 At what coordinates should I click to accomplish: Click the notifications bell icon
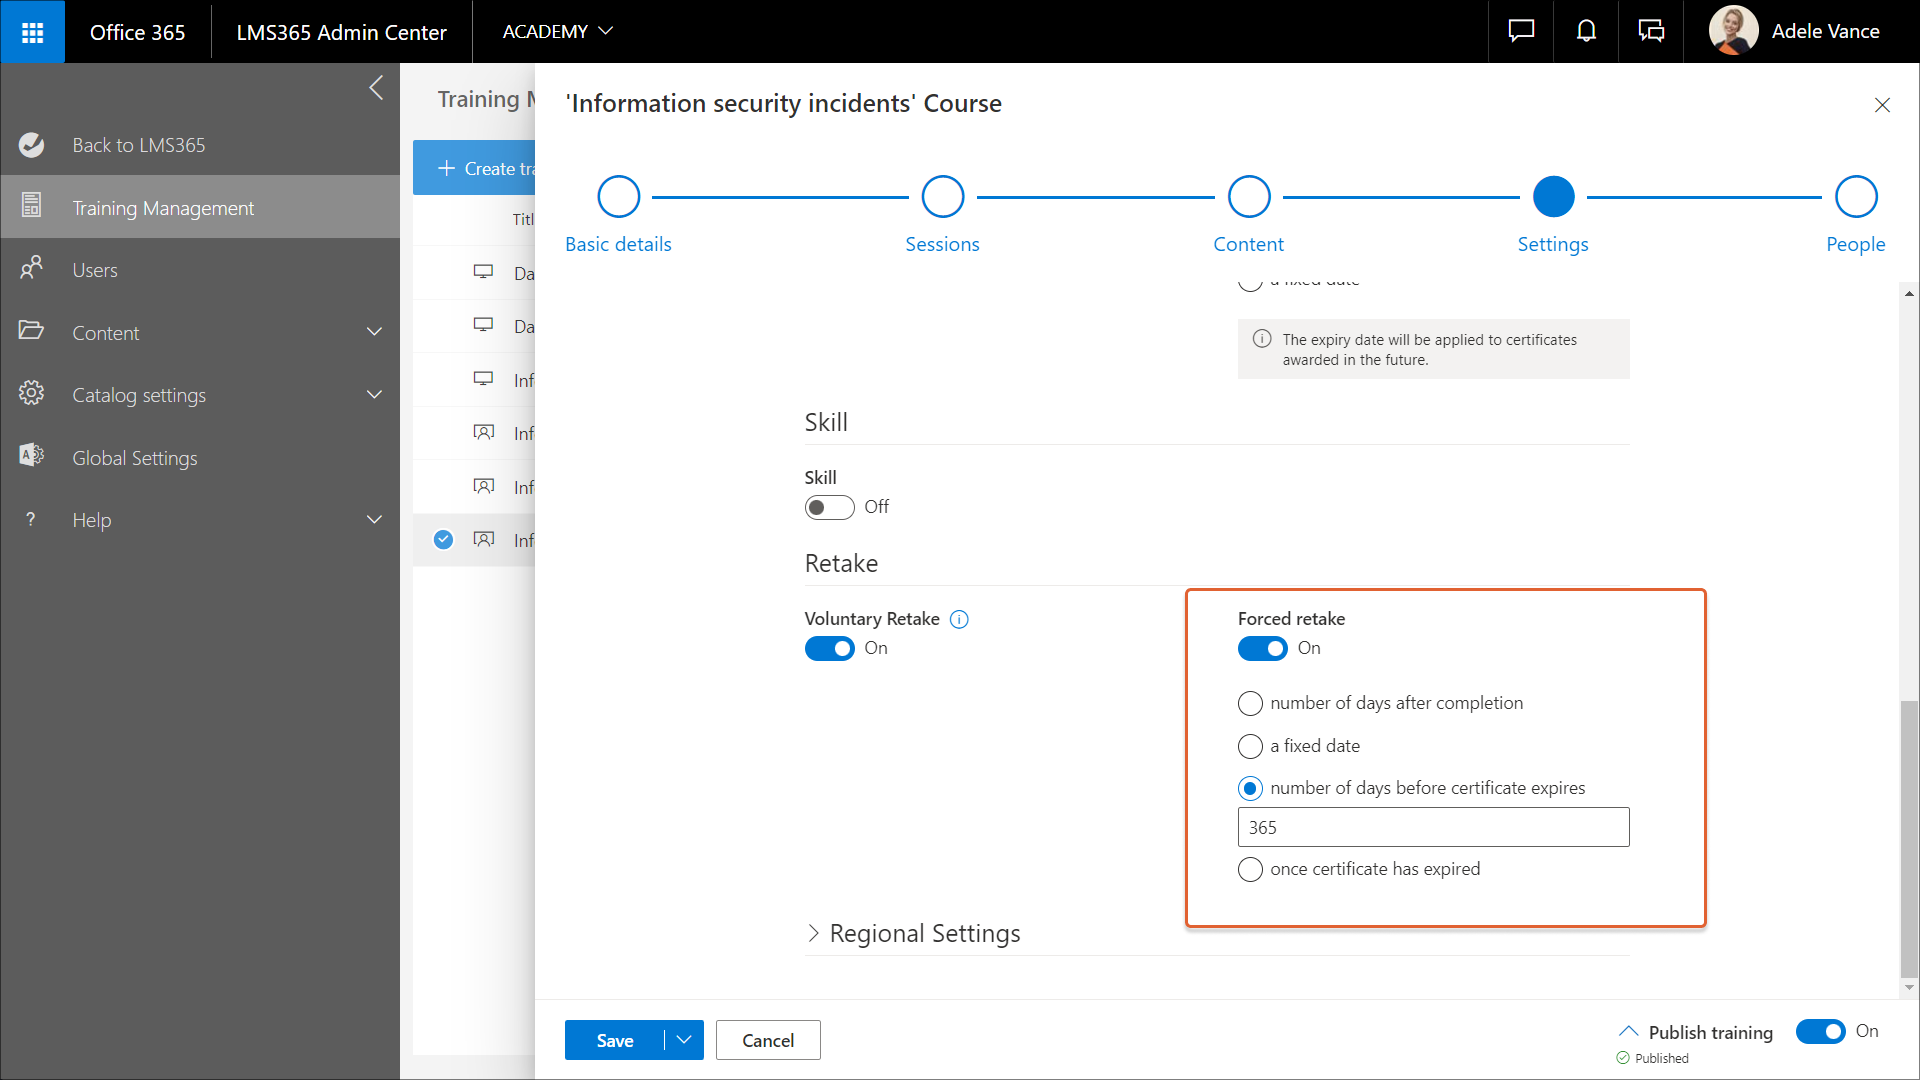(1586, 32)
